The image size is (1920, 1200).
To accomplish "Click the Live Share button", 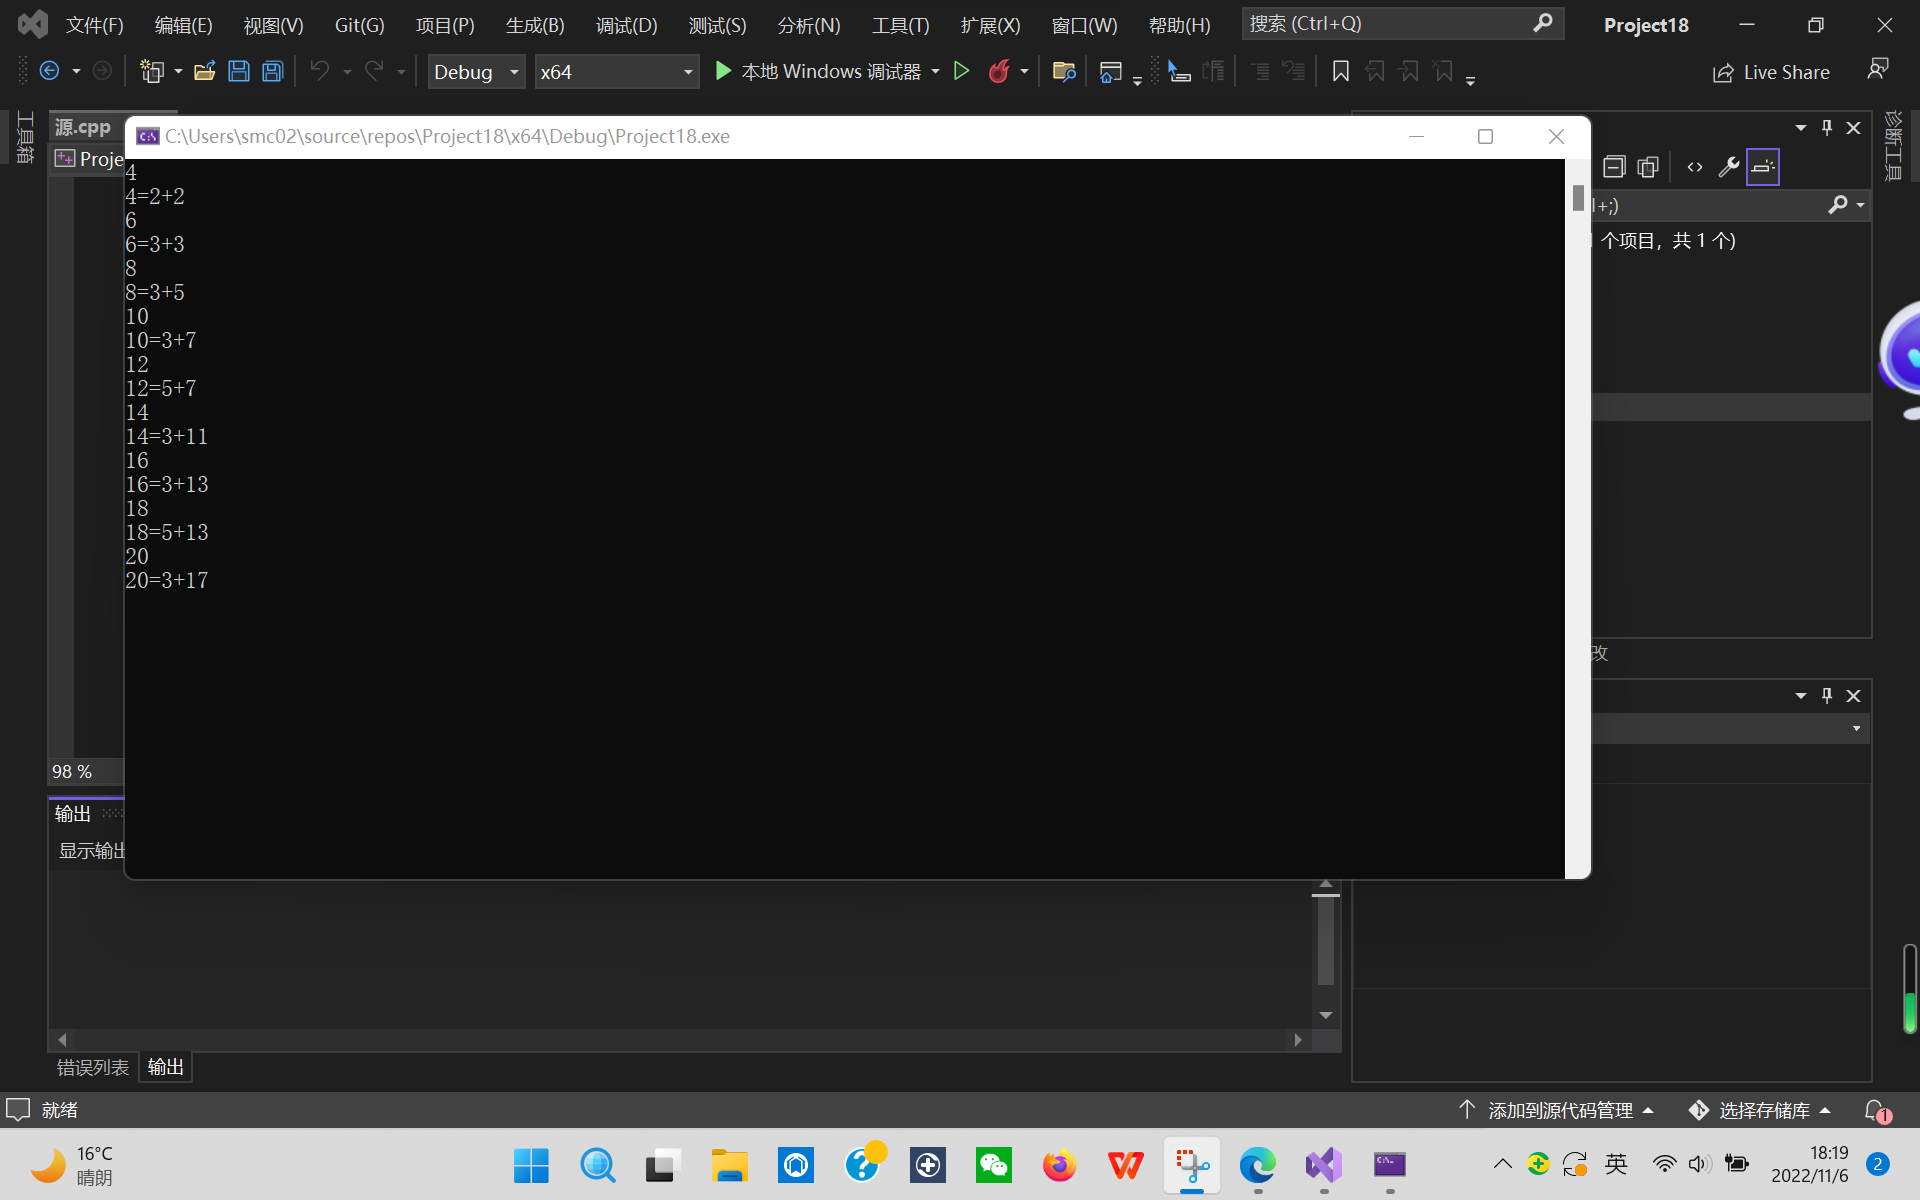I will pos(1771,72).
